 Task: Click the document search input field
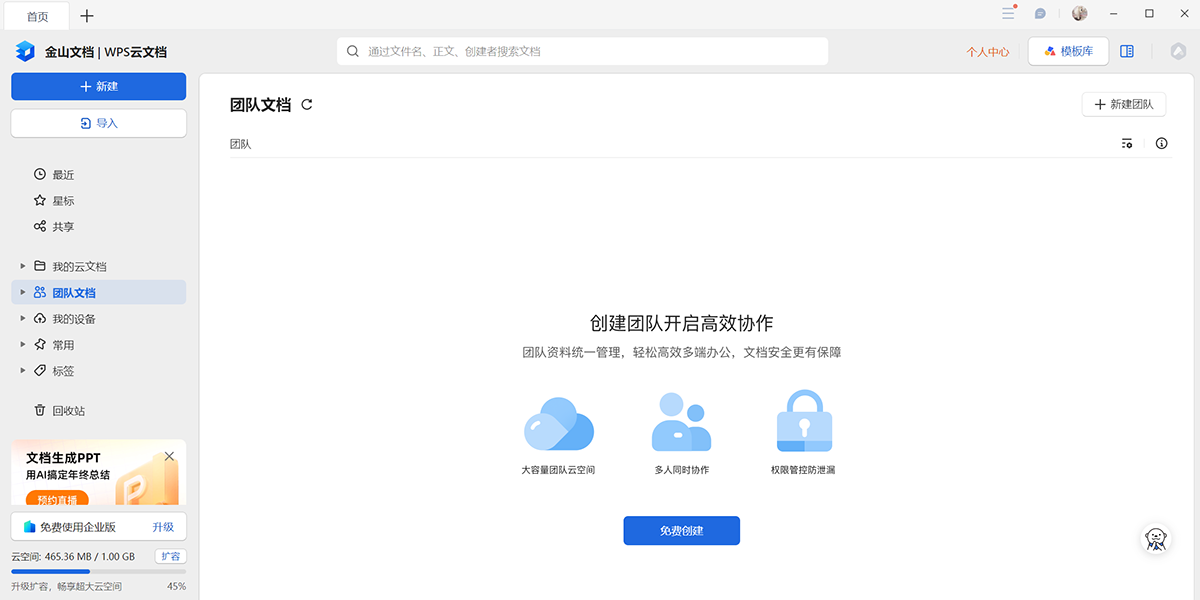point(590,51)
